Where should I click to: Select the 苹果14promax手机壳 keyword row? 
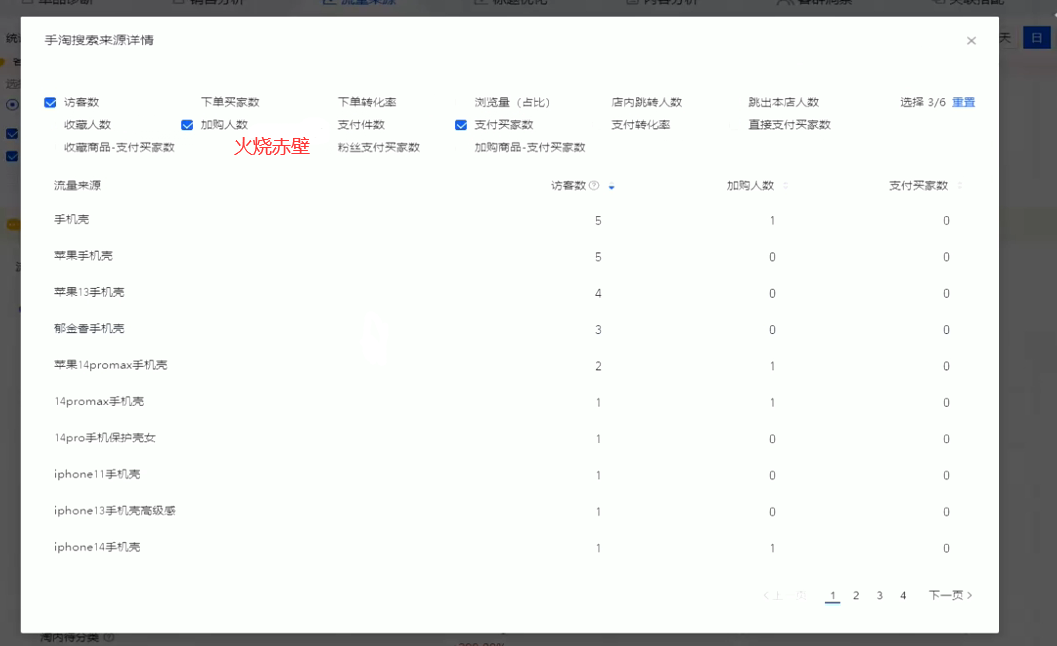coord(510,366)
